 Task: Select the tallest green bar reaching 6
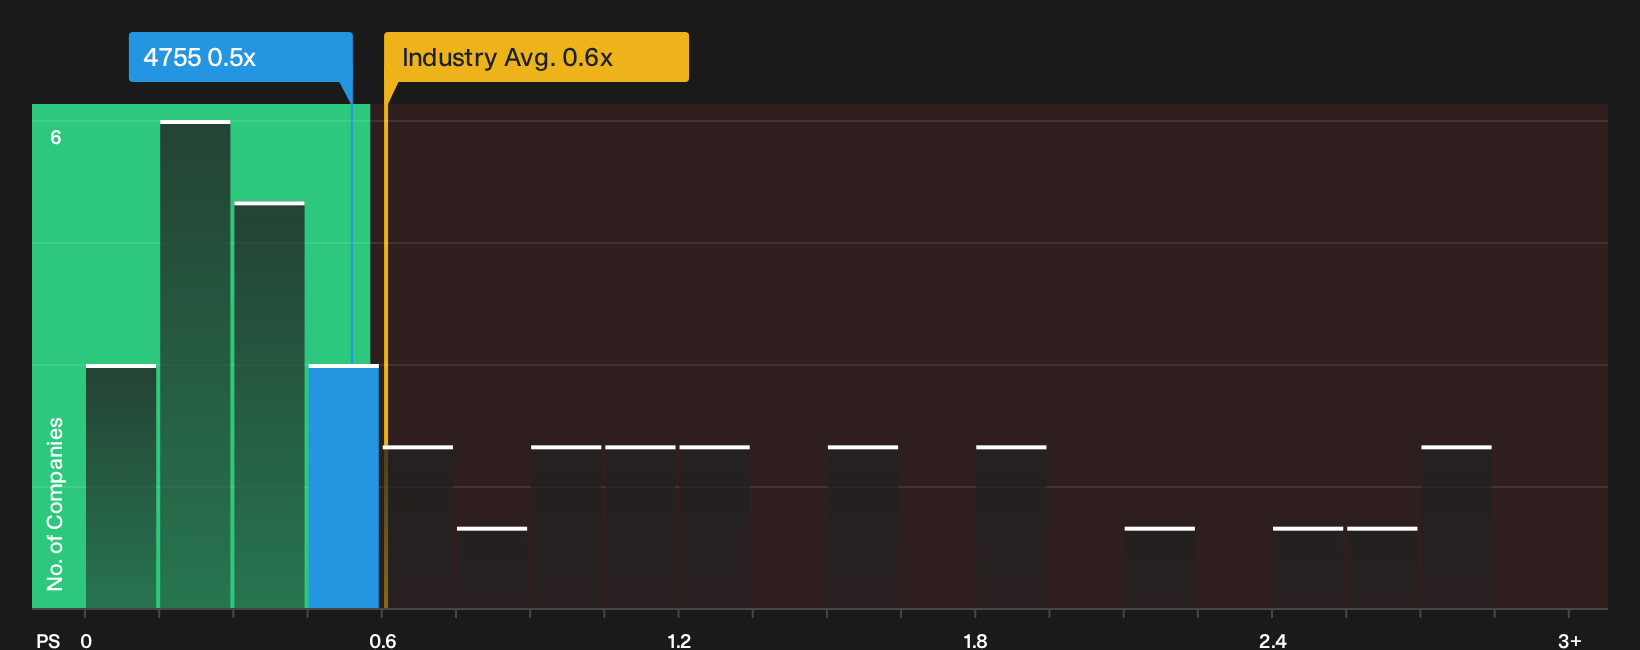[195, 364]
